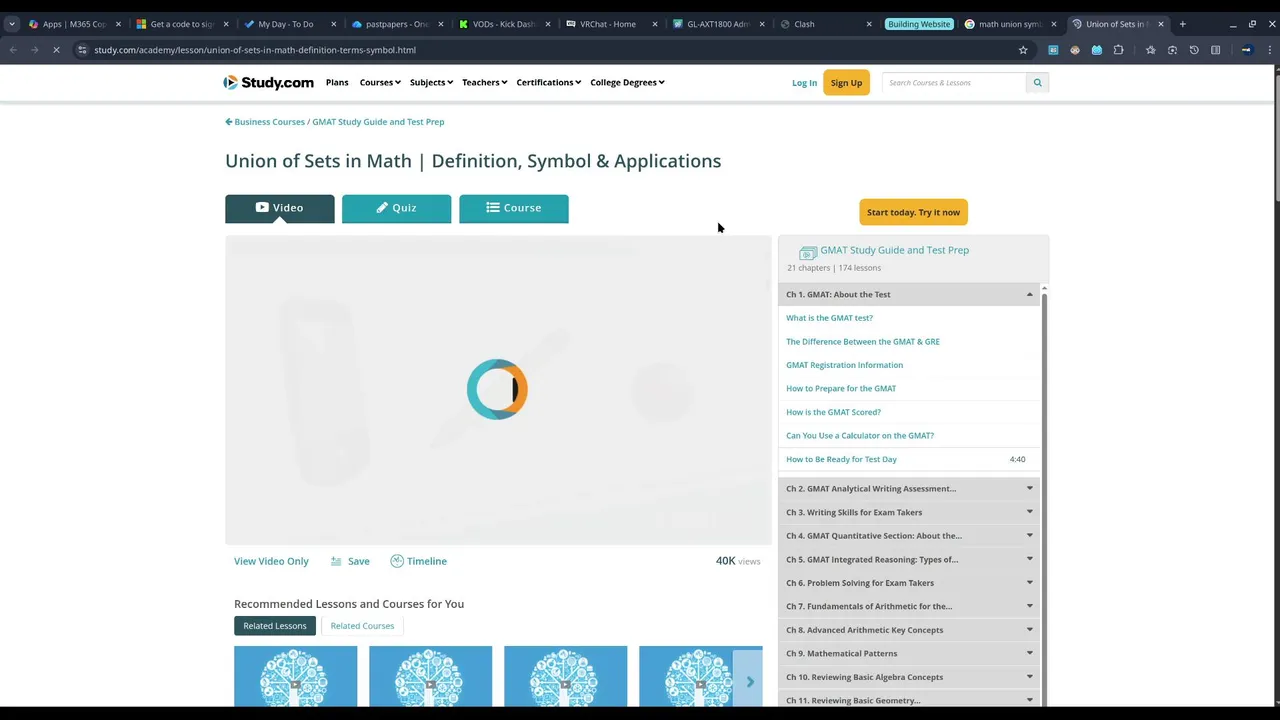This screenshot has height=720, width=1280.
Task: Click the first related lesson thumbnail
Action: coord(295,677)
